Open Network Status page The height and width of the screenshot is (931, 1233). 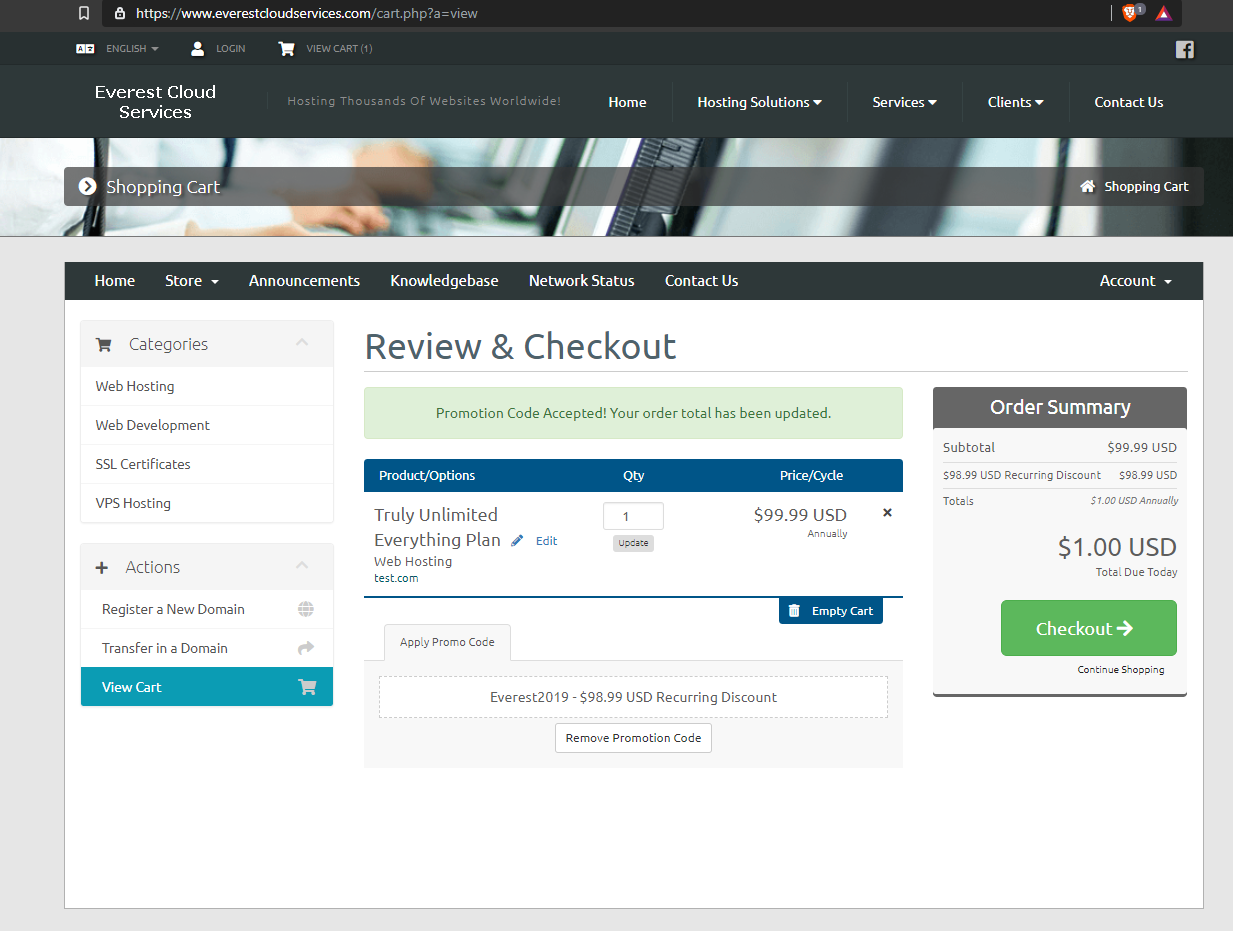pos(582,281)
